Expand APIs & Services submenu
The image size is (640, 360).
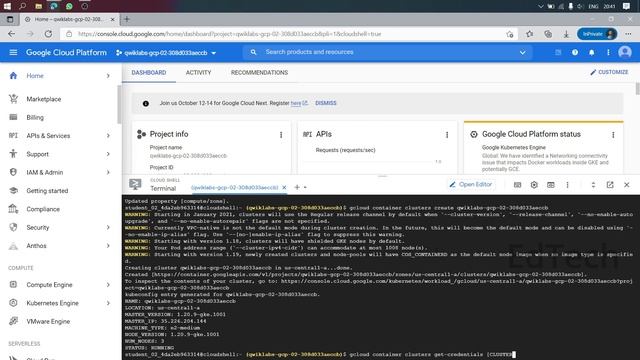108,136
